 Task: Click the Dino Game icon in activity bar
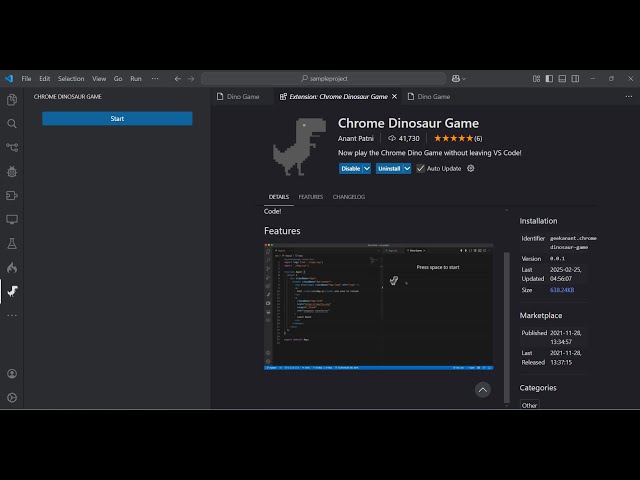coord(12,291)
